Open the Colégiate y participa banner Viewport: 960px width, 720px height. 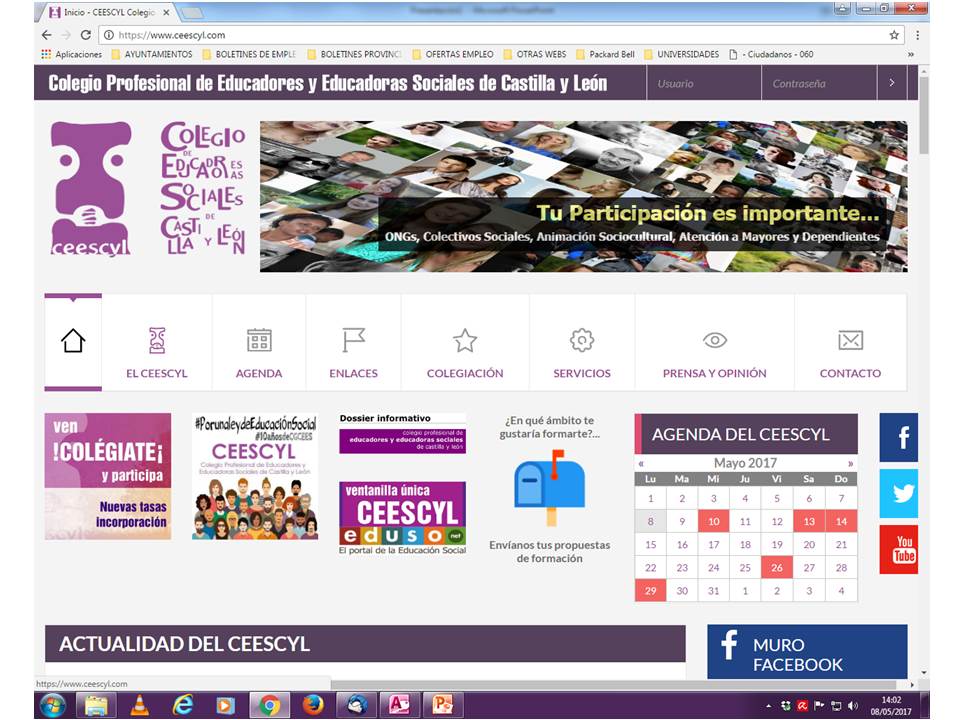click(108, 476)
